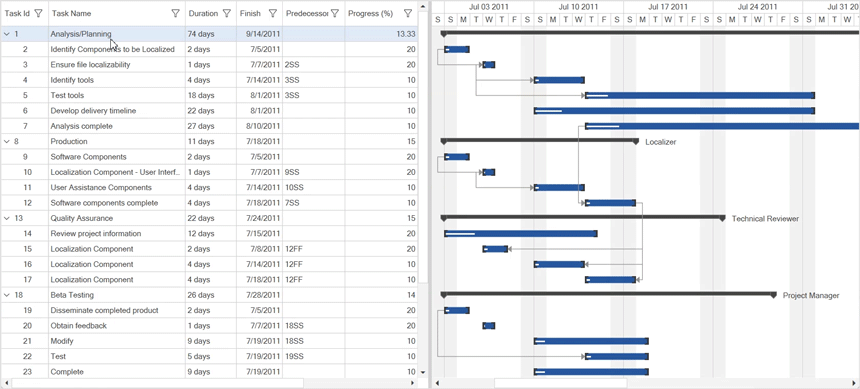Select the Gantt bar for Identify tools
This screenshot has height=389, width=860.
click(x=559, y=80)
